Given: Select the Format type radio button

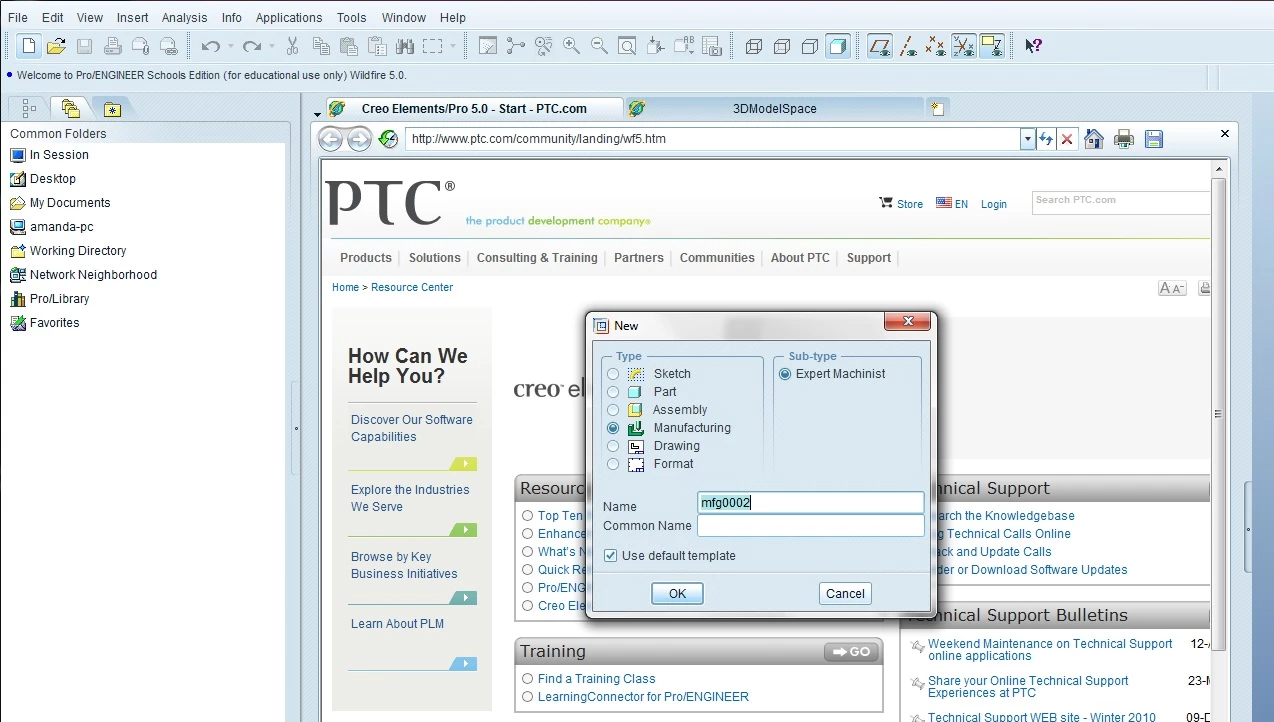Looking at the screenshot, I should click(x=613, y=464).
